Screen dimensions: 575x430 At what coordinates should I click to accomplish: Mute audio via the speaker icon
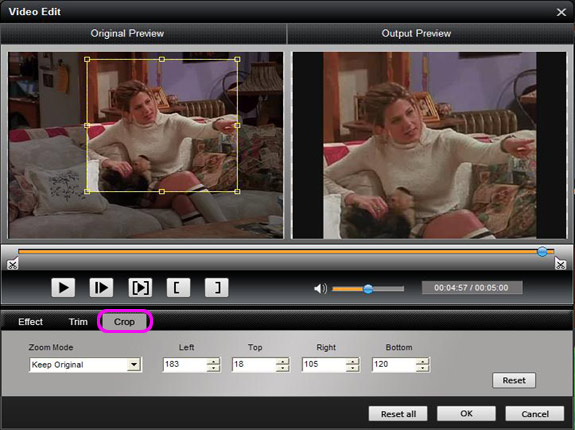click(x=320, y=288)
